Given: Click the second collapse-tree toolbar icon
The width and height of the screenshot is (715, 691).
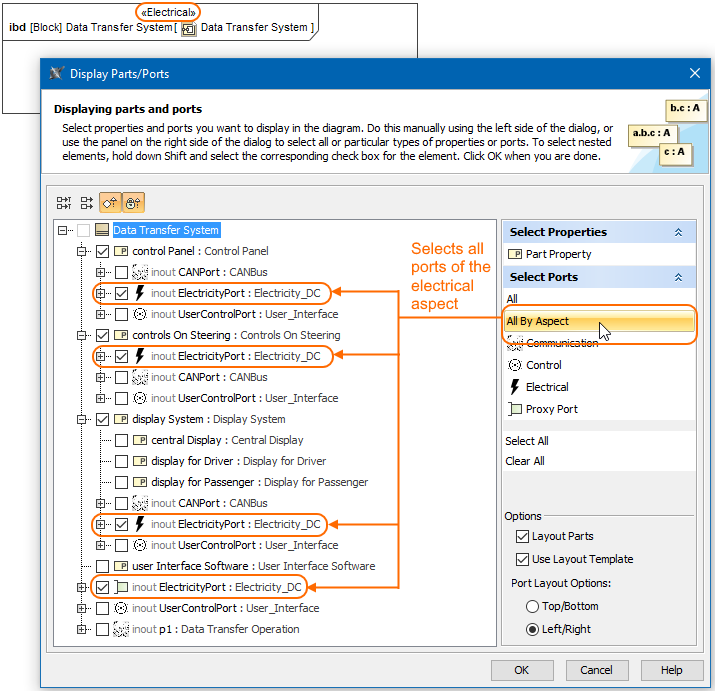Looking at the screenshot, I should click(x=87, y=202).
